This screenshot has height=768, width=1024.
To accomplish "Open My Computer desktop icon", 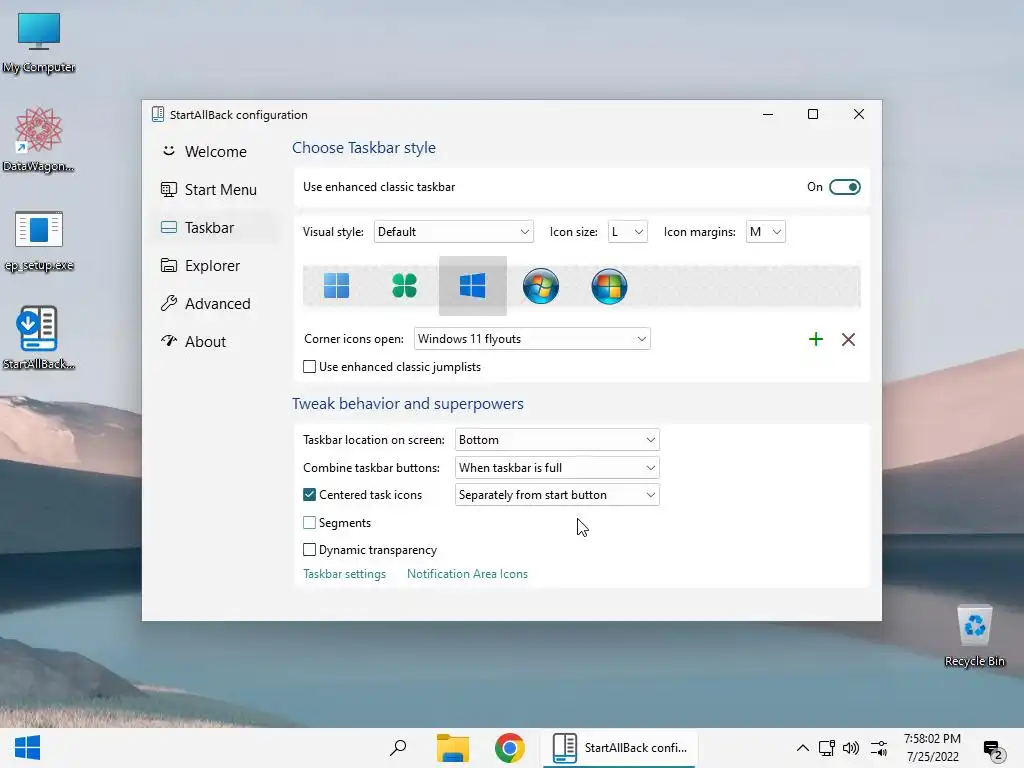I will (x=39, y=43).
